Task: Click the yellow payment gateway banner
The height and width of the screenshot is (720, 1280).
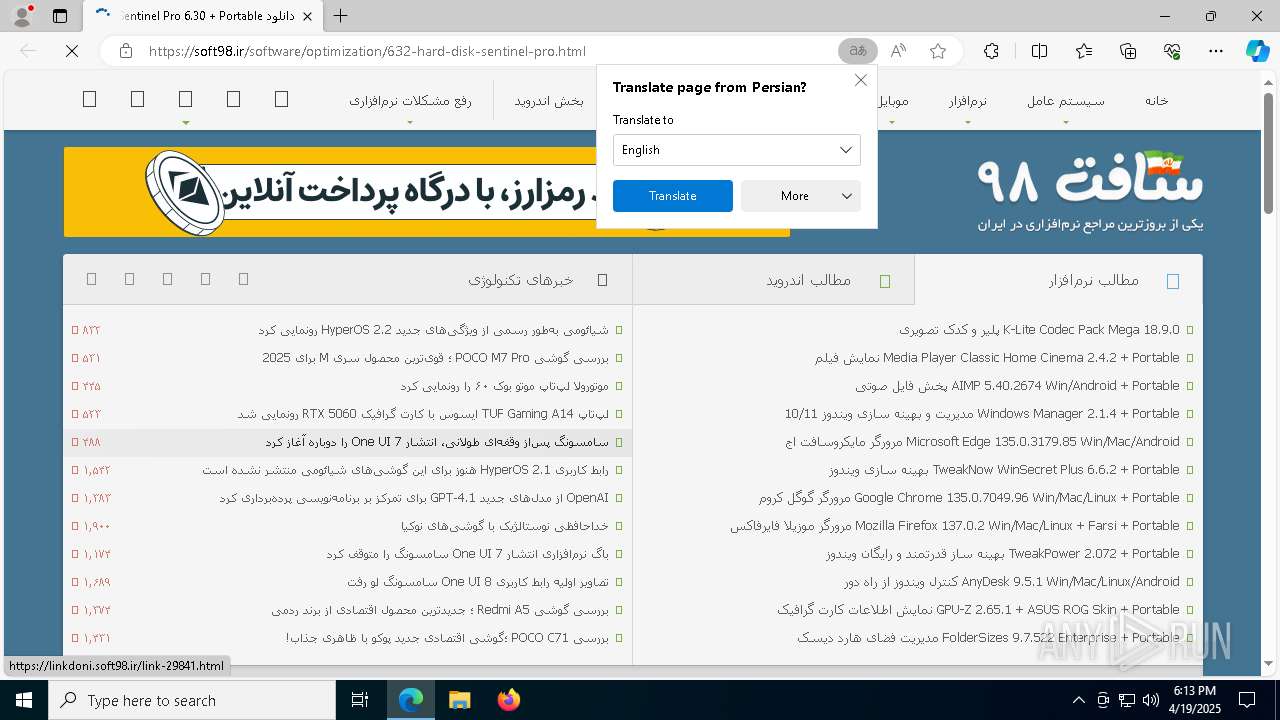Action: (426, 192)
